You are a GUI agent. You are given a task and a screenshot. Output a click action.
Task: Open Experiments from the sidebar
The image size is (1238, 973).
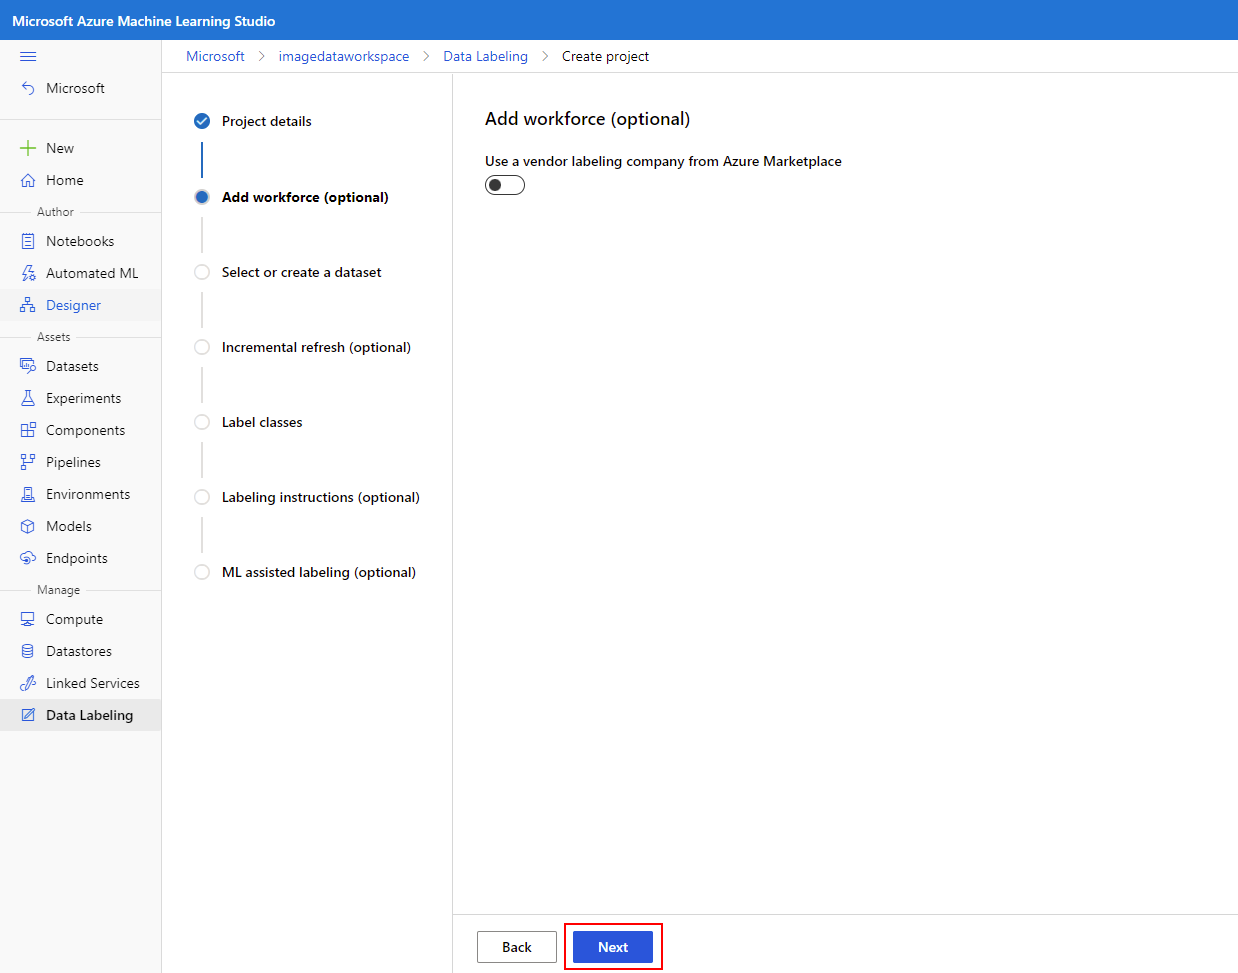click(x=80, y=398)
